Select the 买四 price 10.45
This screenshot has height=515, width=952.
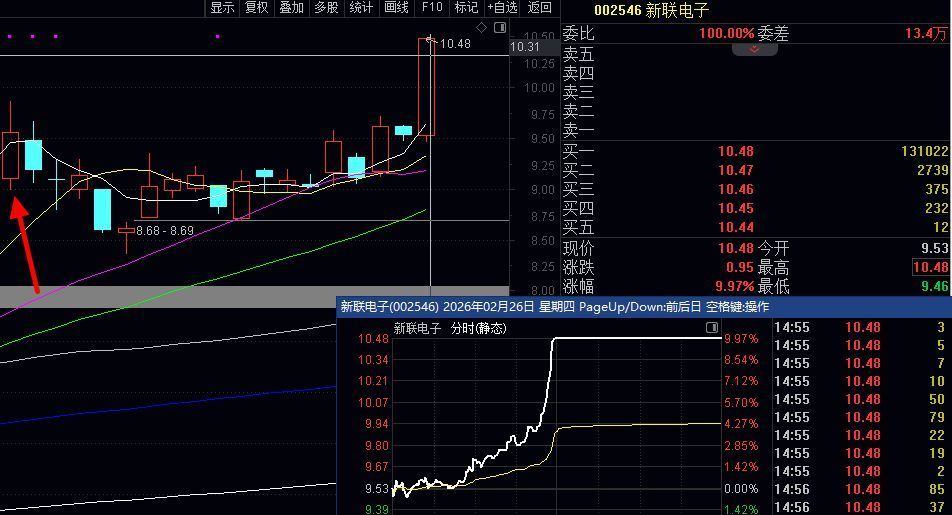tap(736, 208)
